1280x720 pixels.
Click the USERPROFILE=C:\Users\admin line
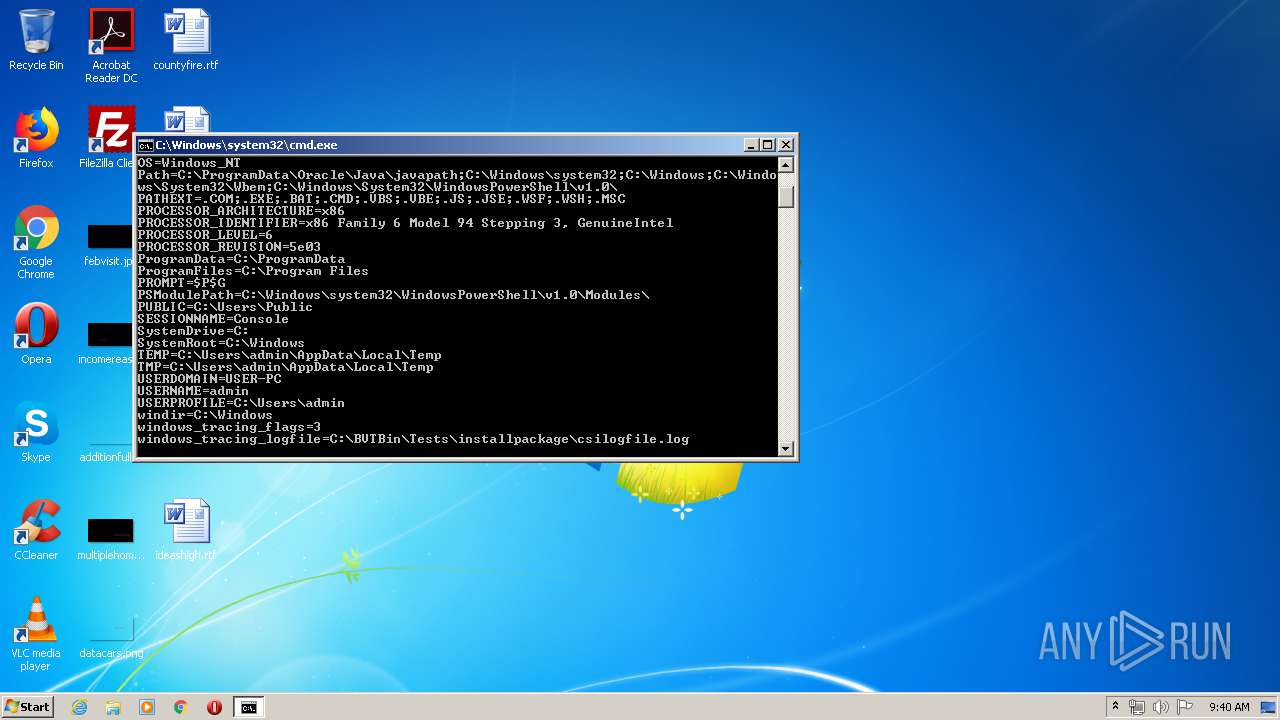pos(241,403)
